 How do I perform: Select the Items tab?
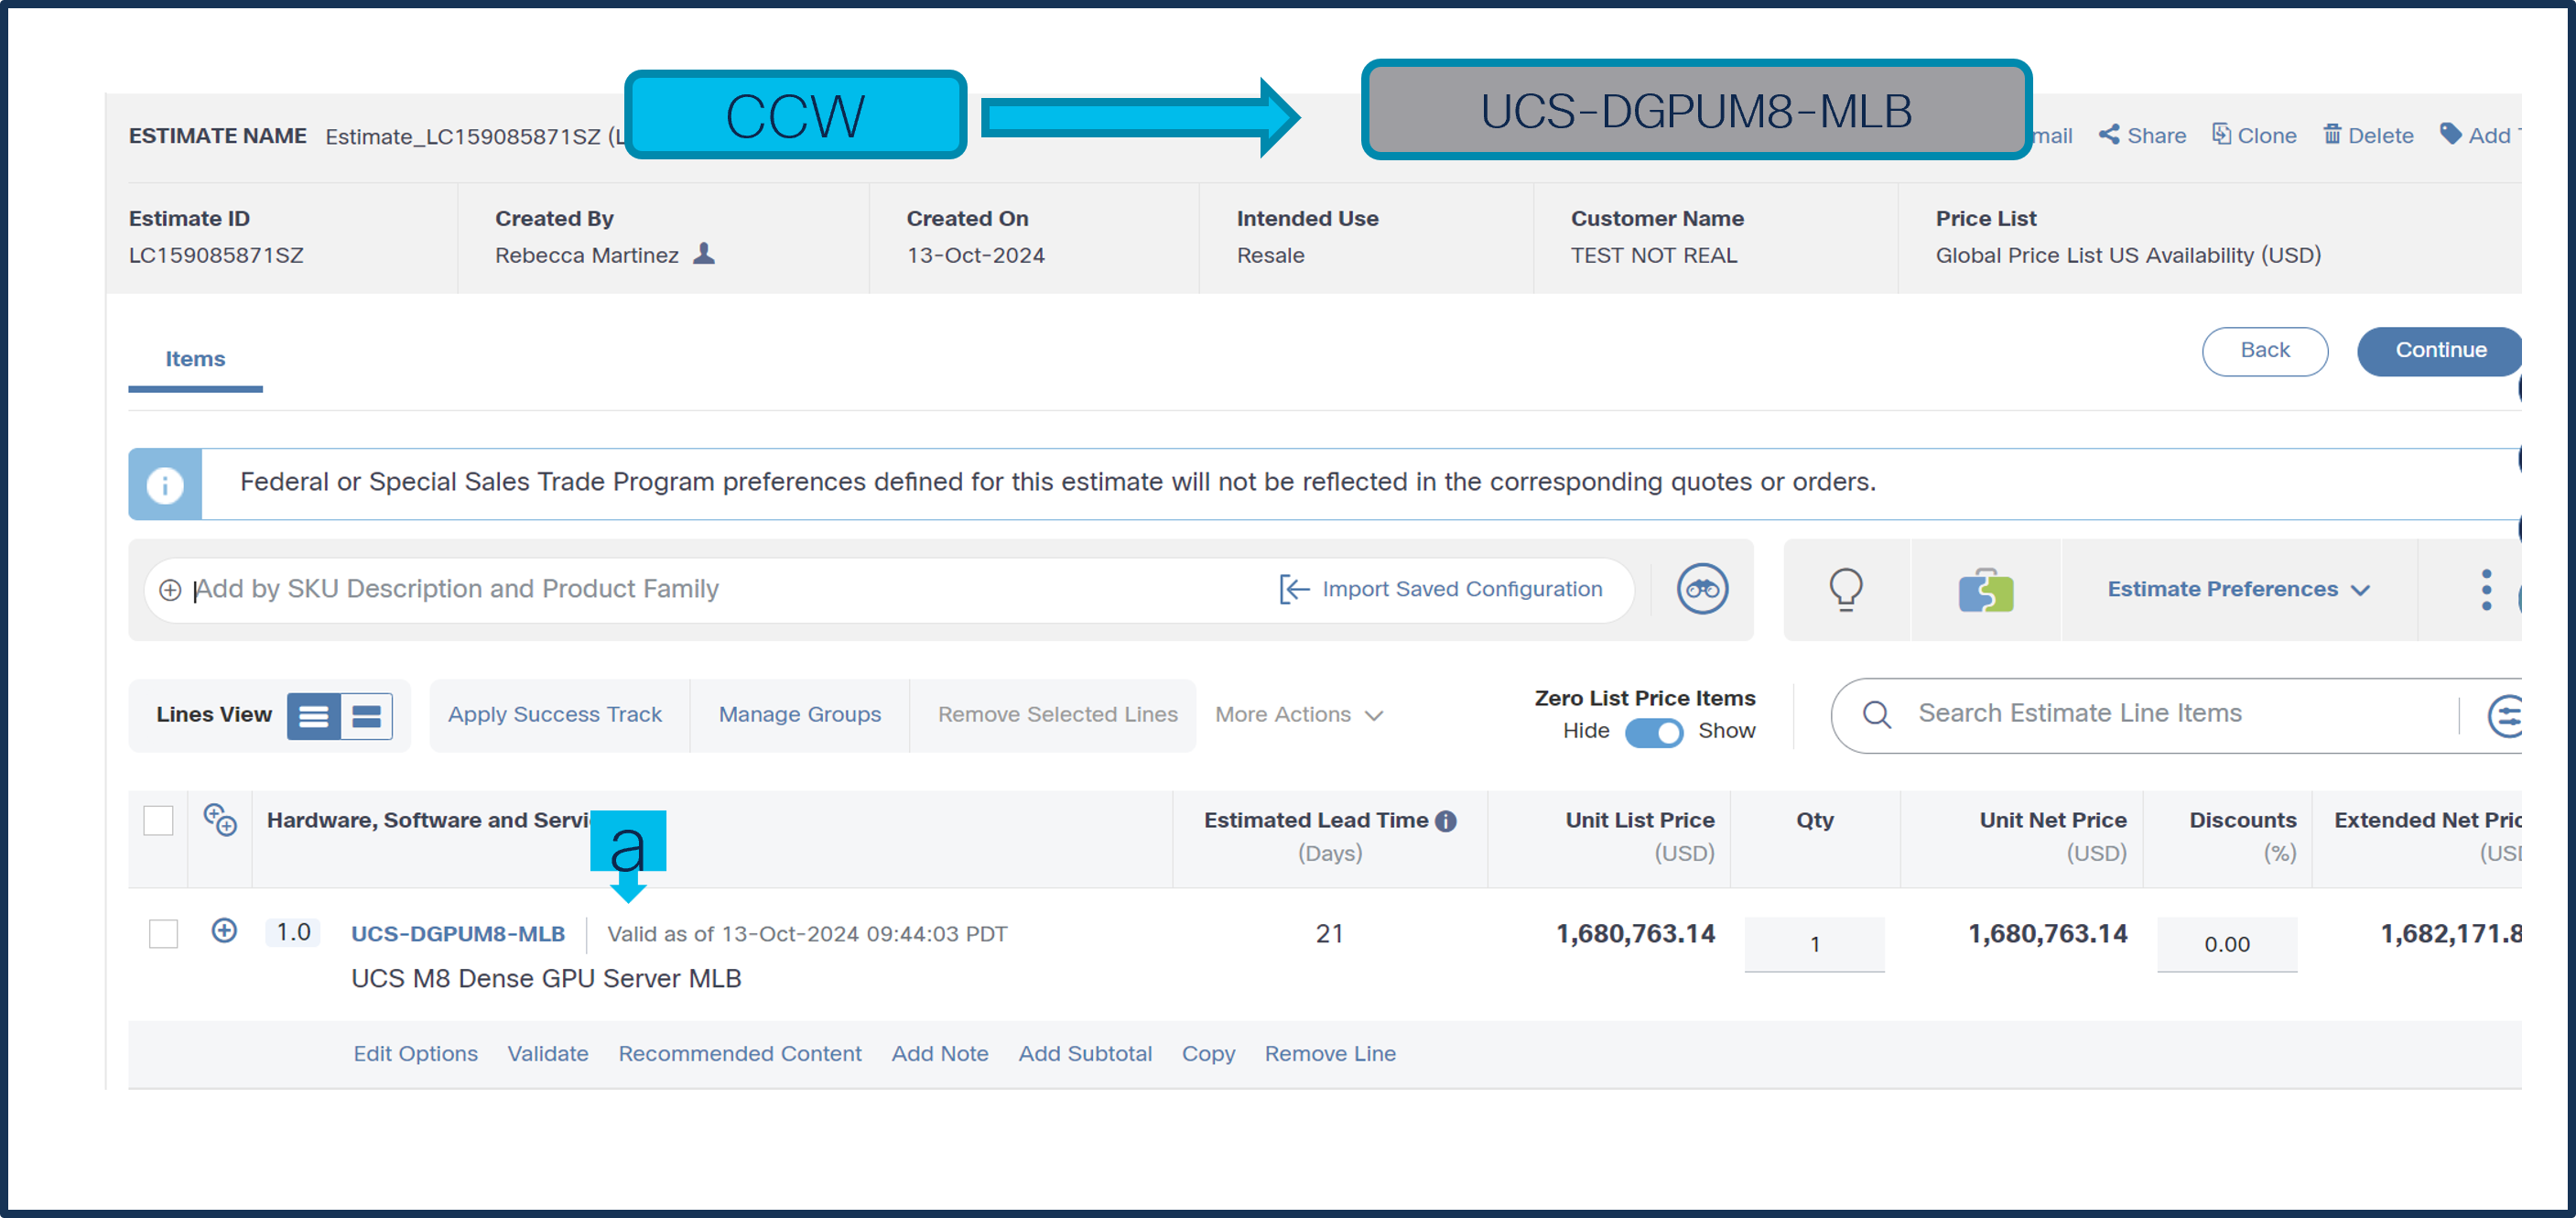(195, 359)
